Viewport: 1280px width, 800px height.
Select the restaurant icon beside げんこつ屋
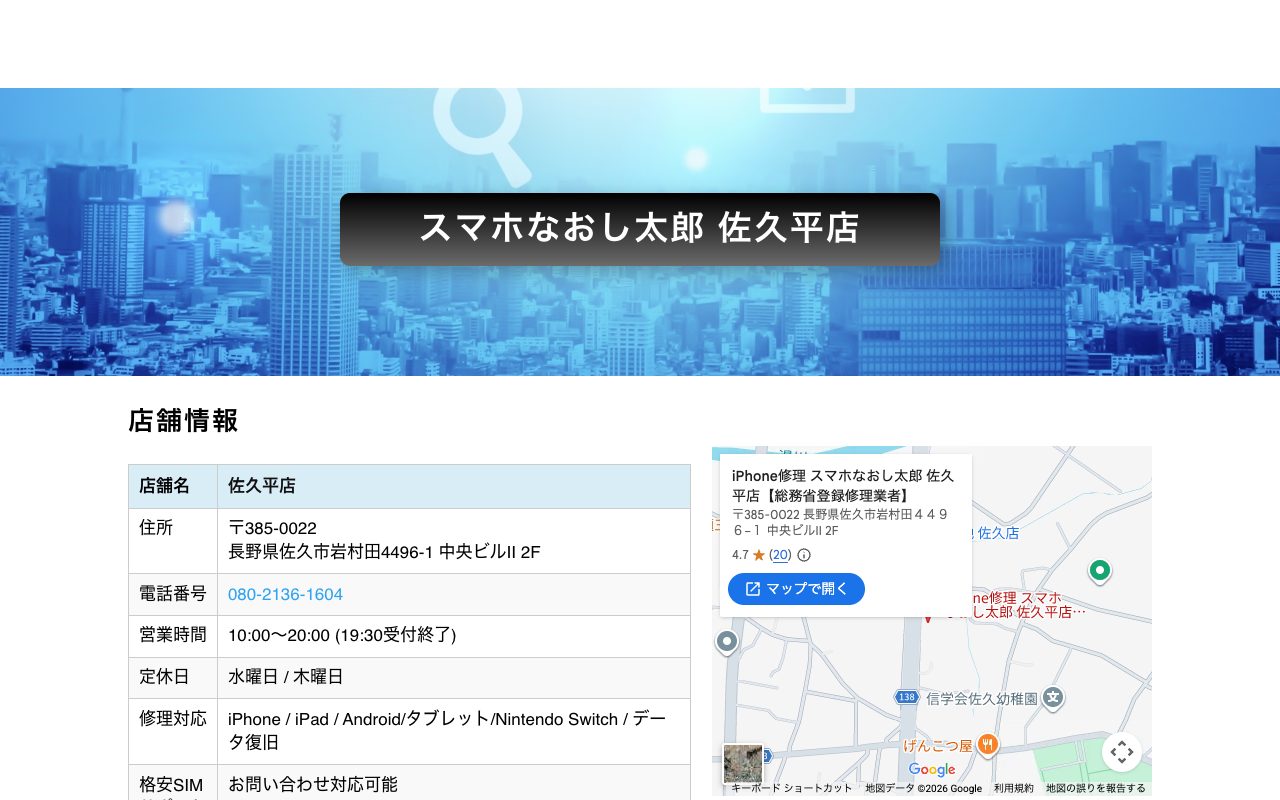click(987, 744)
